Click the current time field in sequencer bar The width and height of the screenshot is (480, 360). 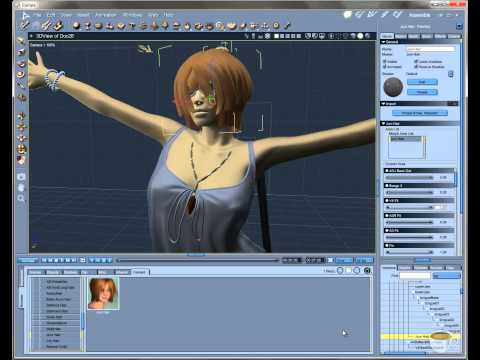pyautogui.click(x=292, y=260)
